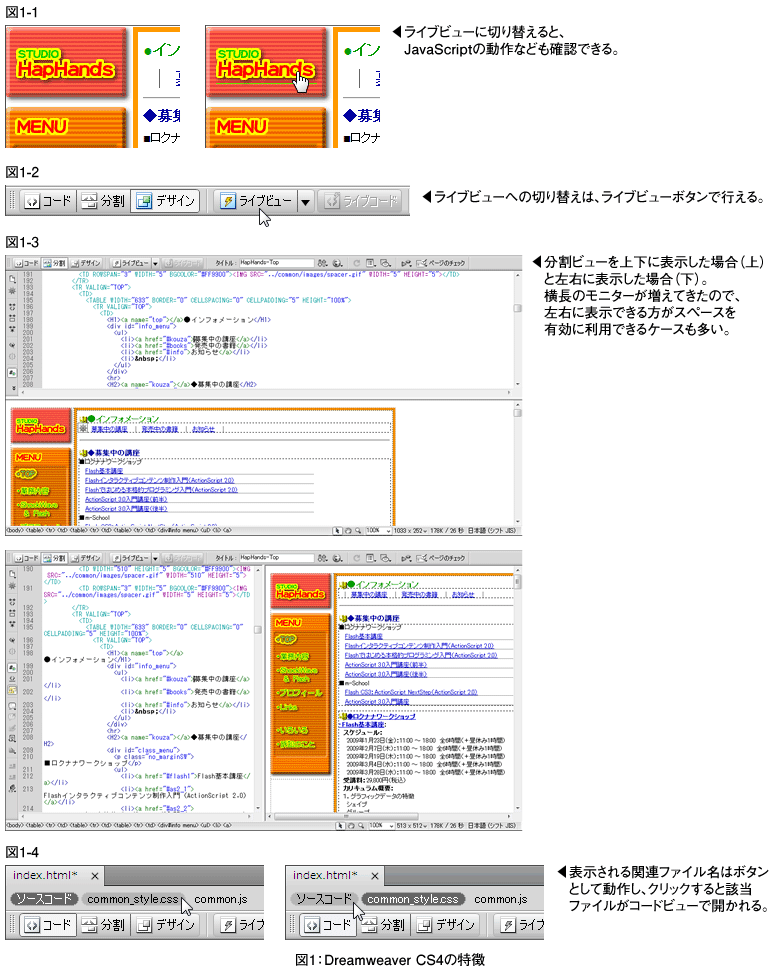This screenshot has width=780, height=970.
Task: Activate デザイン view in figure 1-2 toolbar
Action: coord(165,201)
